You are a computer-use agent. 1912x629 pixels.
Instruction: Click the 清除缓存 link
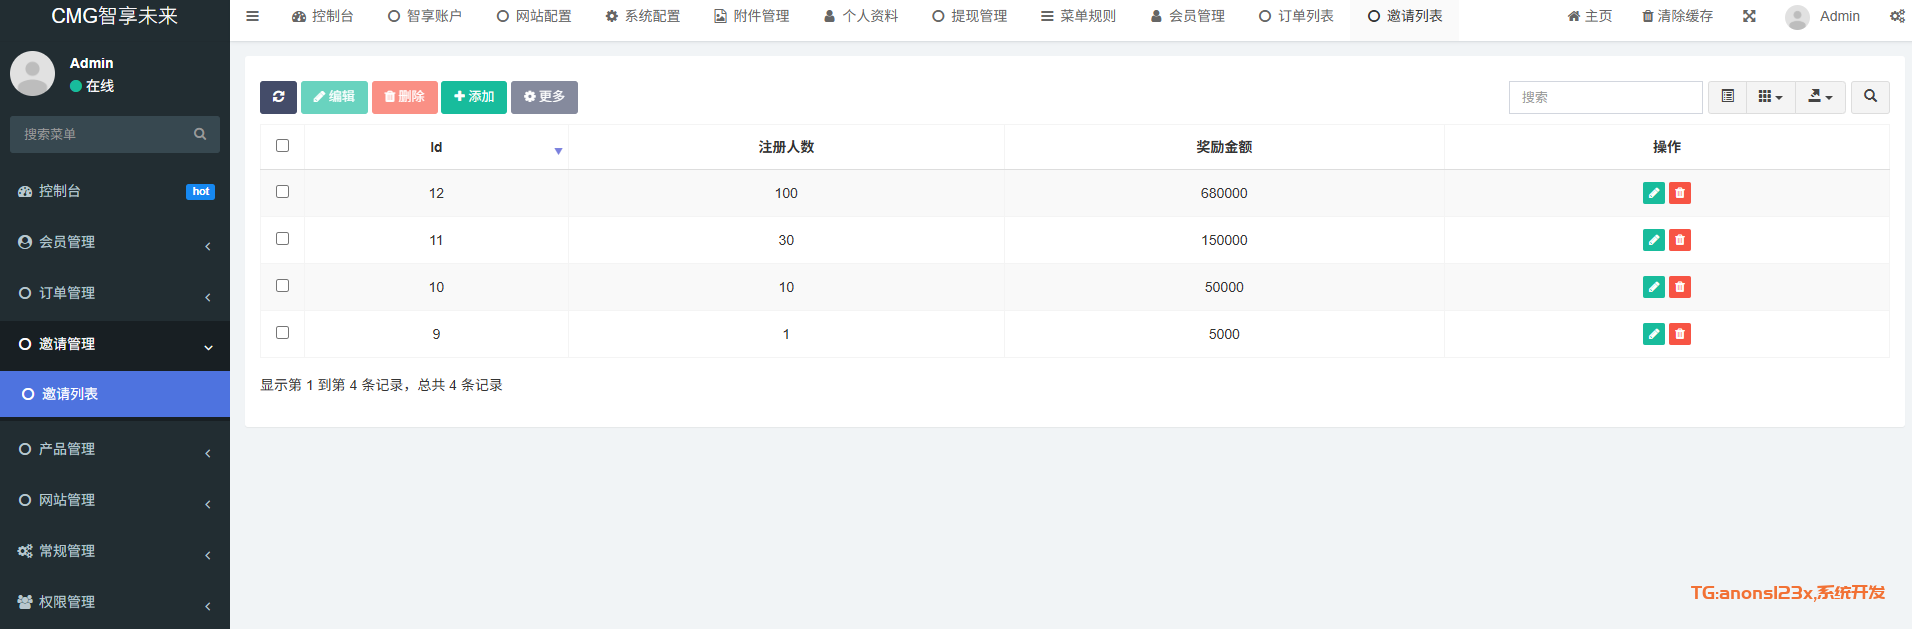1677,16
